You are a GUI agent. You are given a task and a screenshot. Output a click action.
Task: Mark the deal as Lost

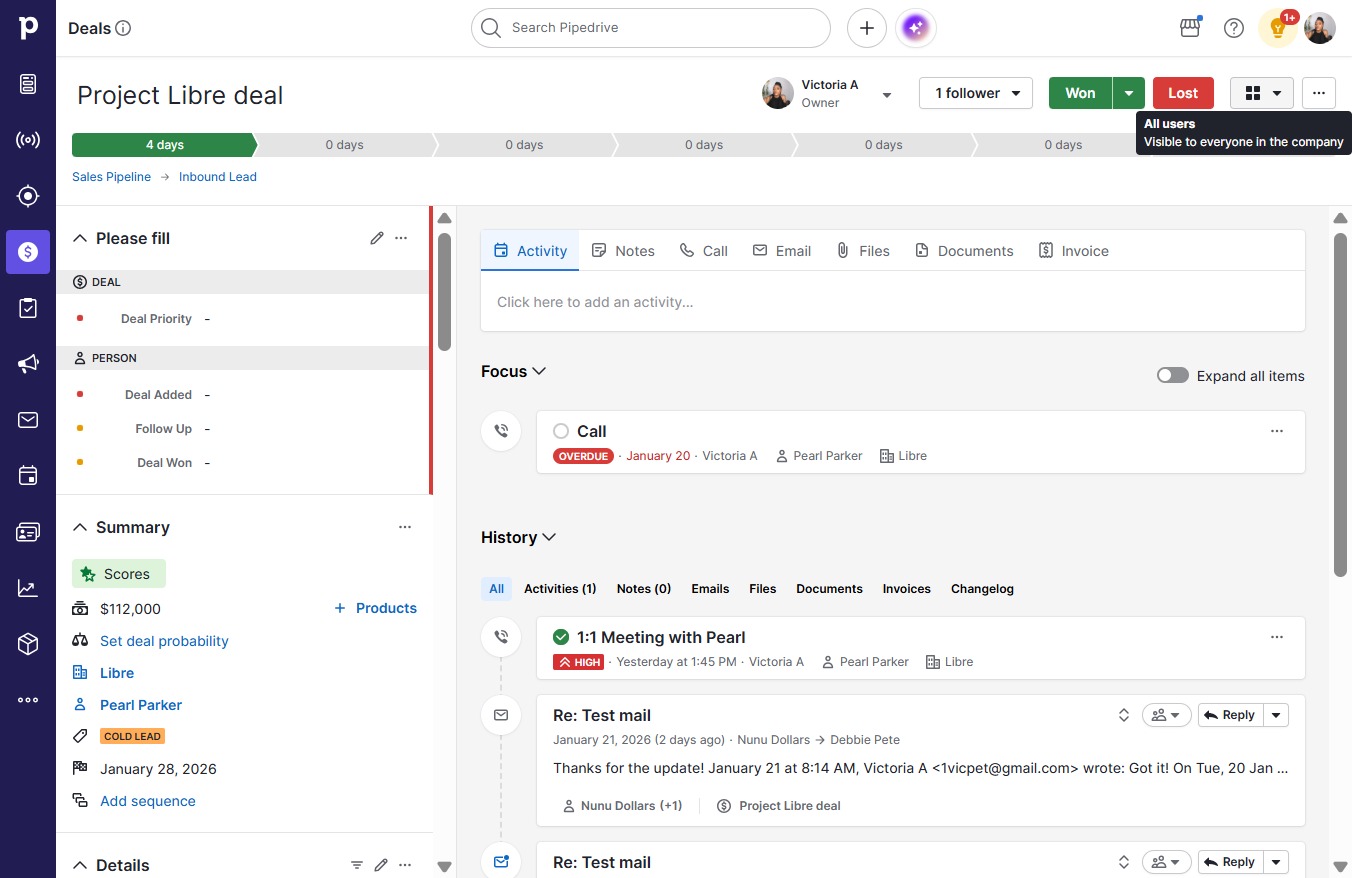tap(1183, 93)
